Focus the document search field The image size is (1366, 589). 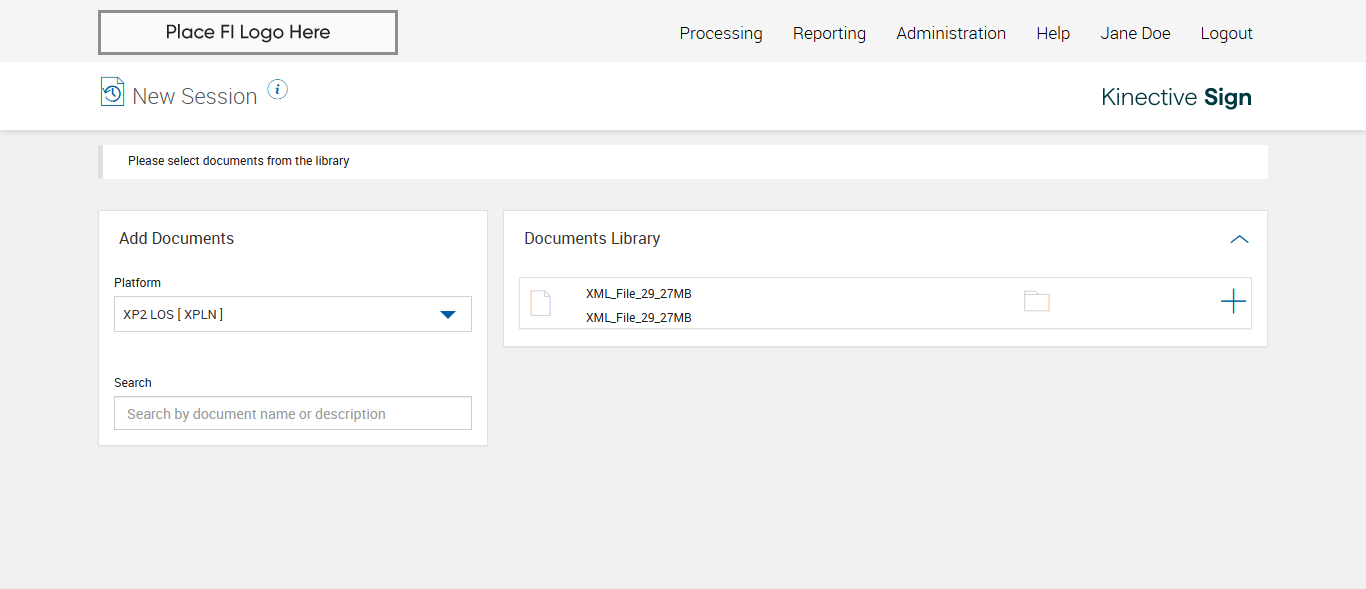[x=292, y=414]
